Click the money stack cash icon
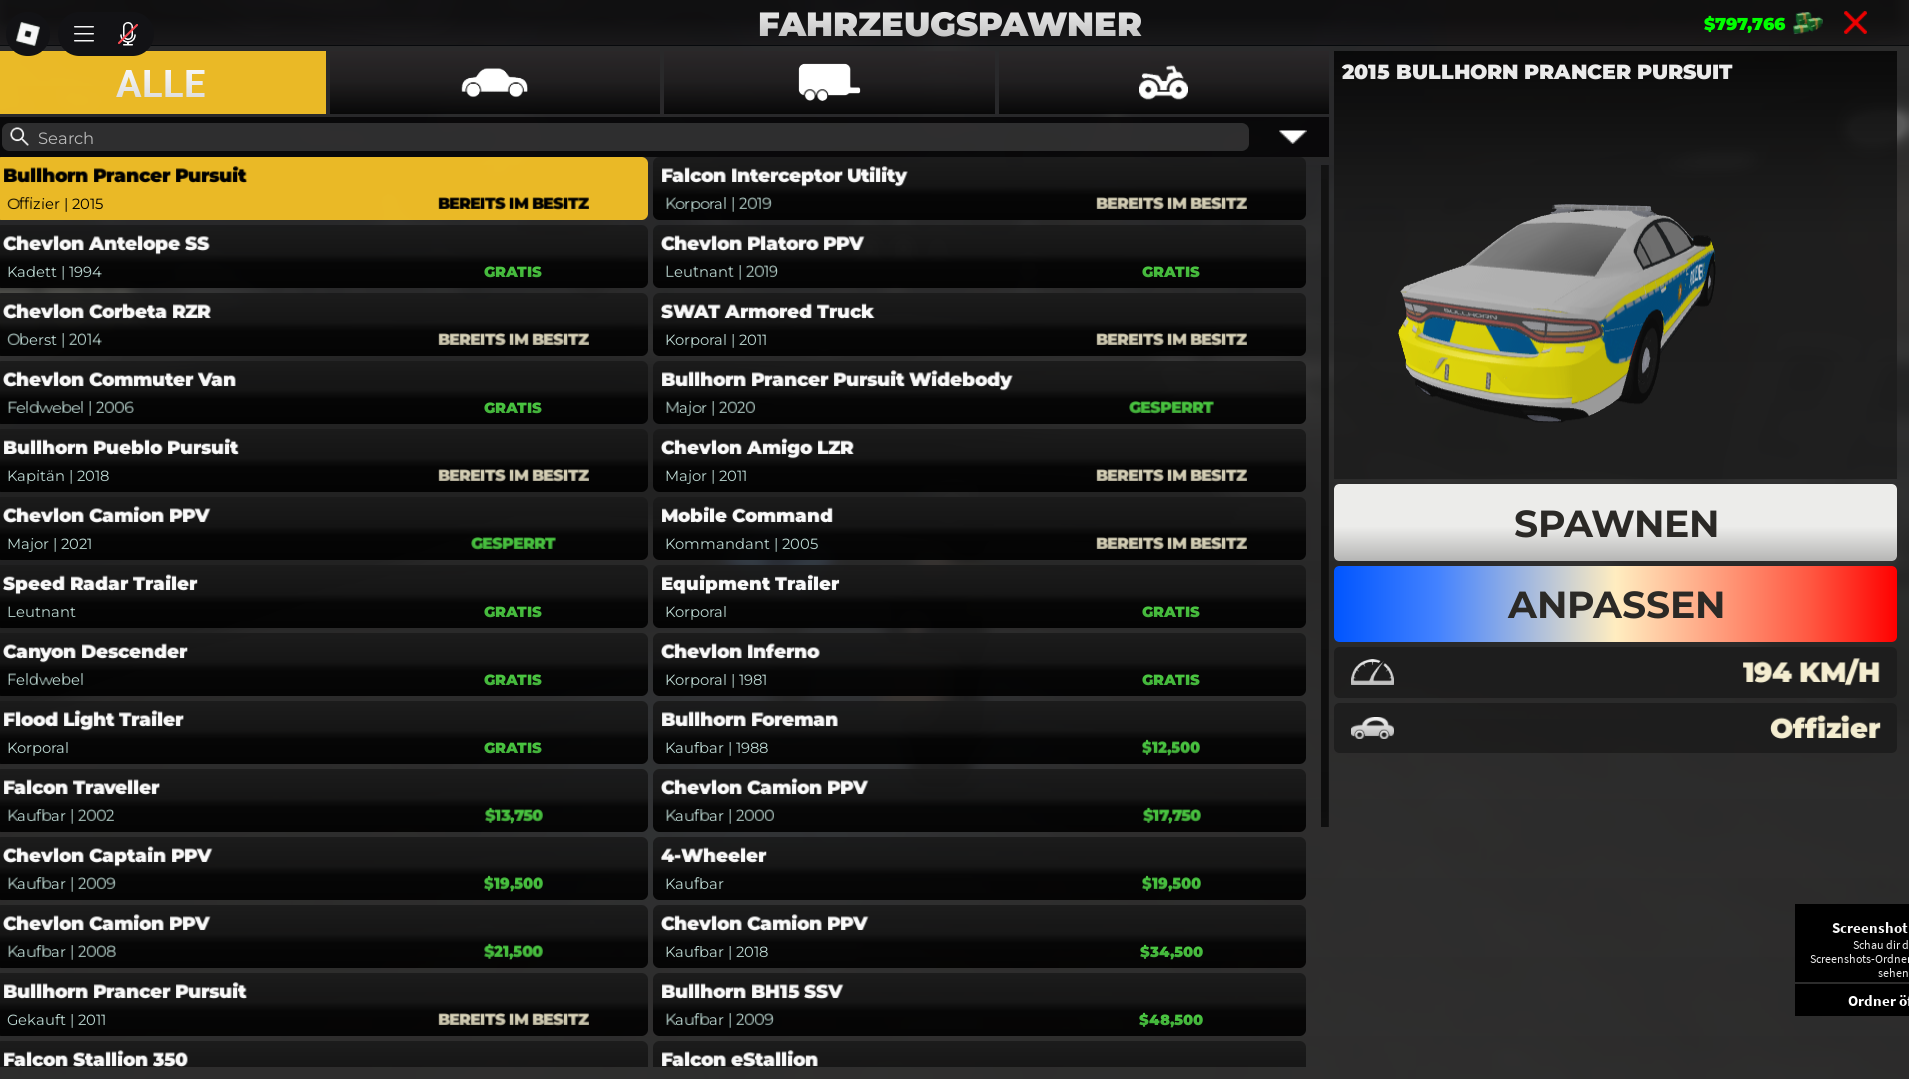The width and height of the screenshot is (1909, 1079). [1807, 23]
